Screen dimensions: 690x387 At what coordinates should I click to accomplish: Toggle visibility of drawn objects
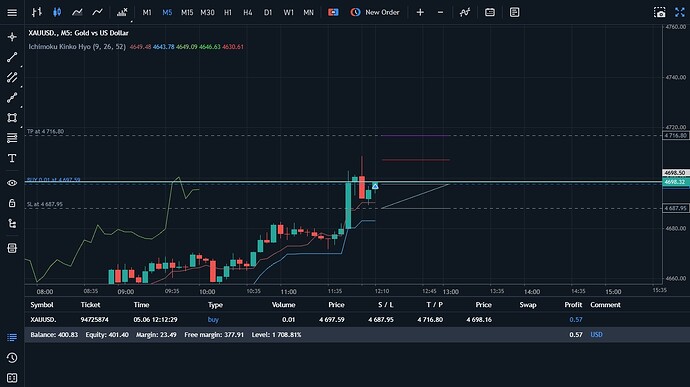pyautogui.click(x=12, y=183)
